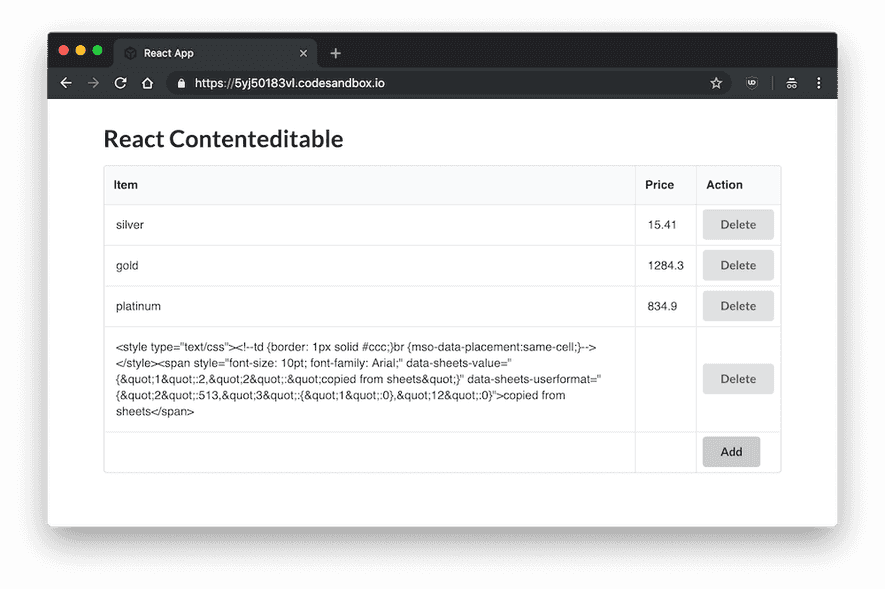Delete the platinum row

tap(738, 306)
